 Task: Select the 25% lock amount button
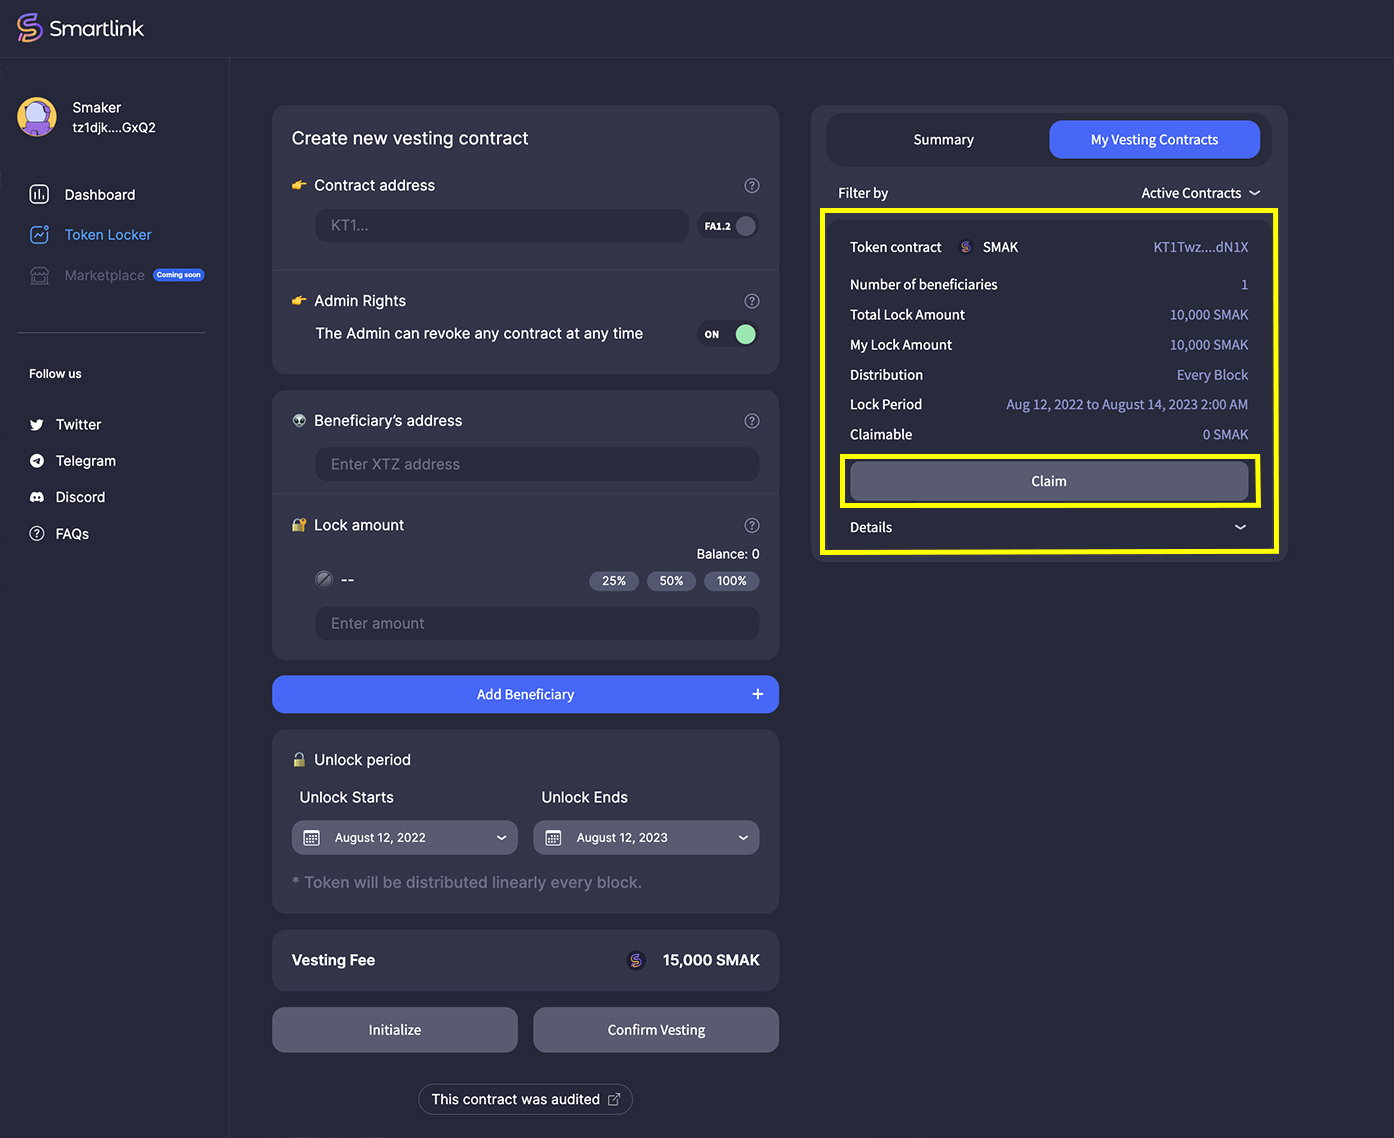pyautogui.click(x=614, y=581)
